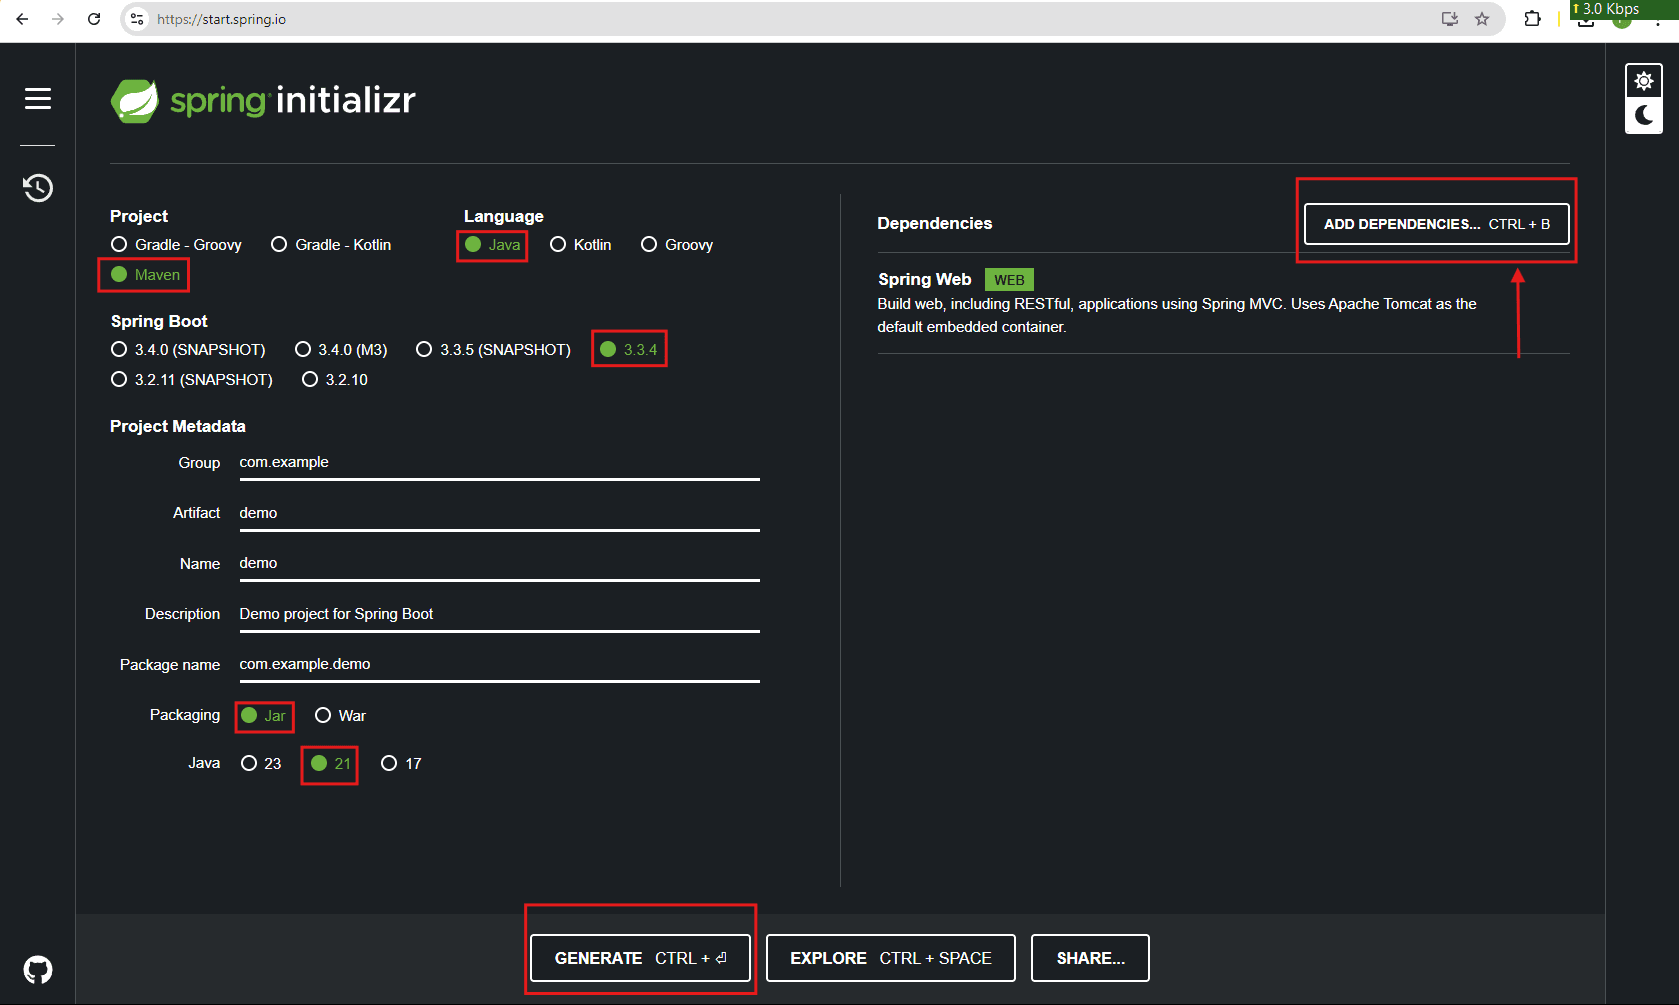Go back with browser back arrow
The width and height of the screenshot is (1679, 1005).
22,19
